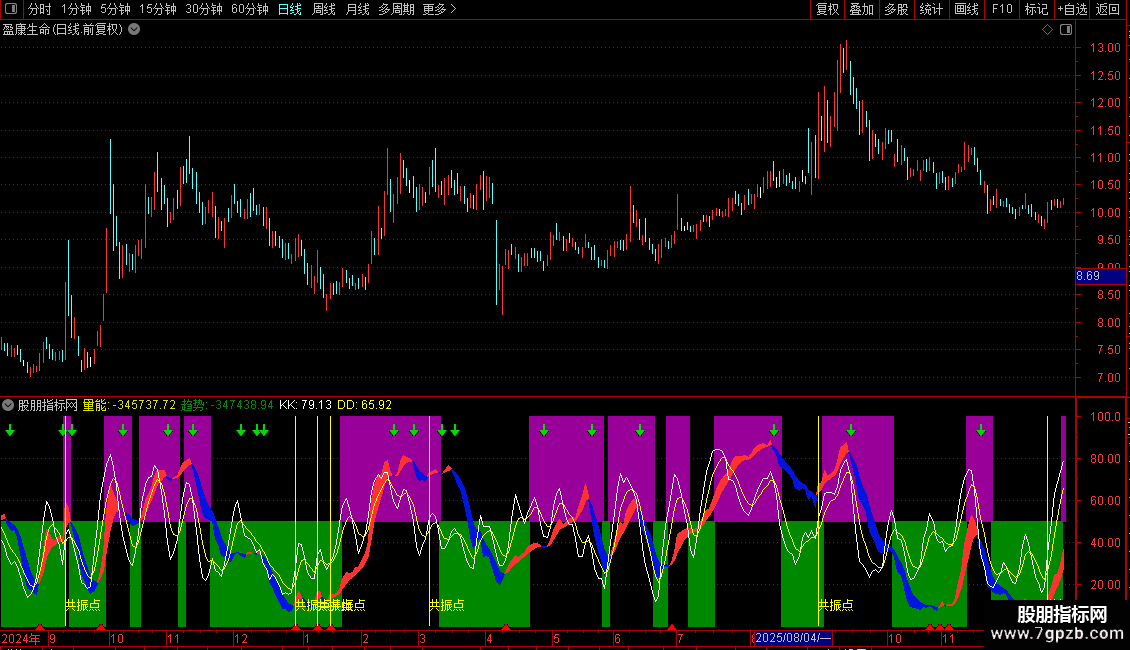Select the 日线 daily chart tab
This screenshot has width=1130, height=650.
click(x=290, y=9)
